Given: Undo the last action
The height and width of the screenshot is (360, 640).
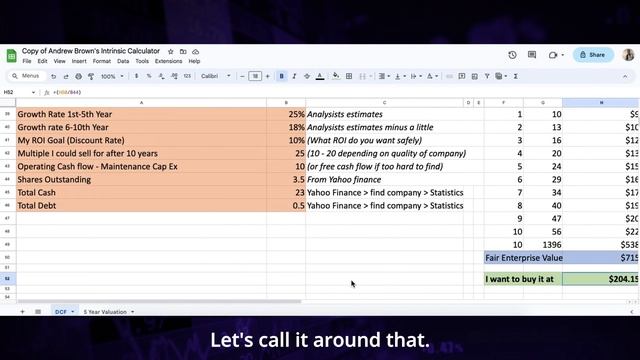Looking at the screenshot, I should coord(53,76).
